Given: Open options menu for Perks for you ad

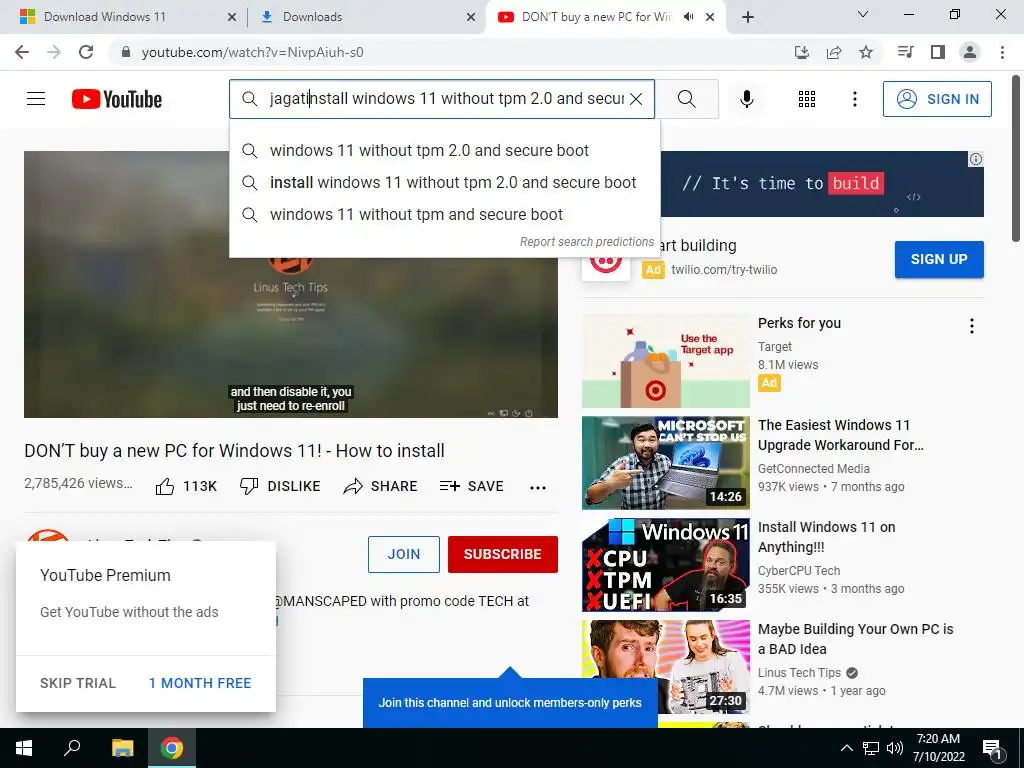Looking at the screenshot, I should coord(972,326).
